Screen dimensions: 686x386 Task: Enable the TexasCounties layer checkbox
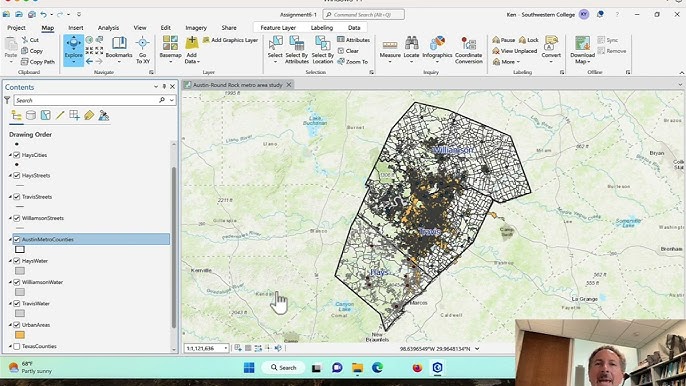(x=17, y=346)
